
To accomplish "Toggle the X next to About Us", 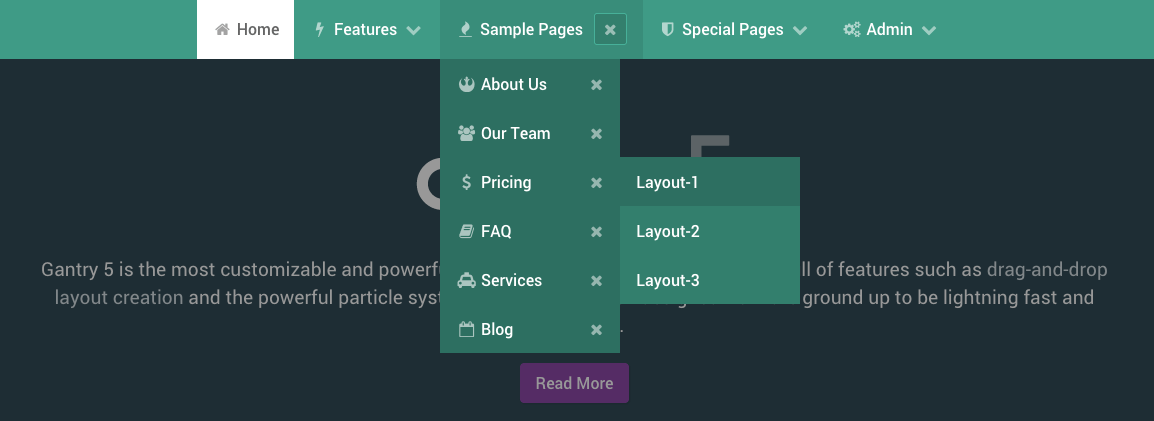I will pyautogui.click(x=597, y=85).
